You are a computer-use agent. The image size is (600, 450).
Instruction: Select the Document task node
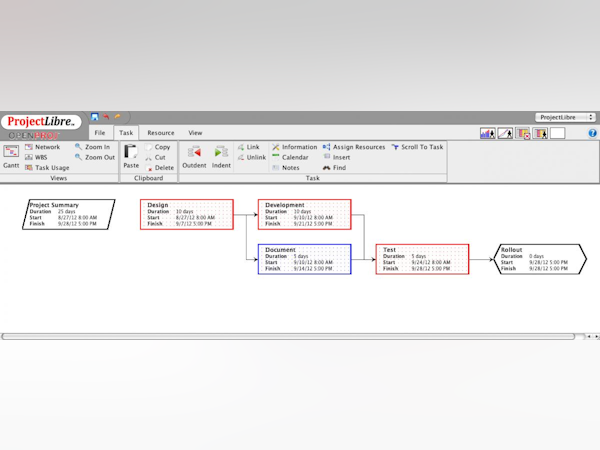click(305, 259)
